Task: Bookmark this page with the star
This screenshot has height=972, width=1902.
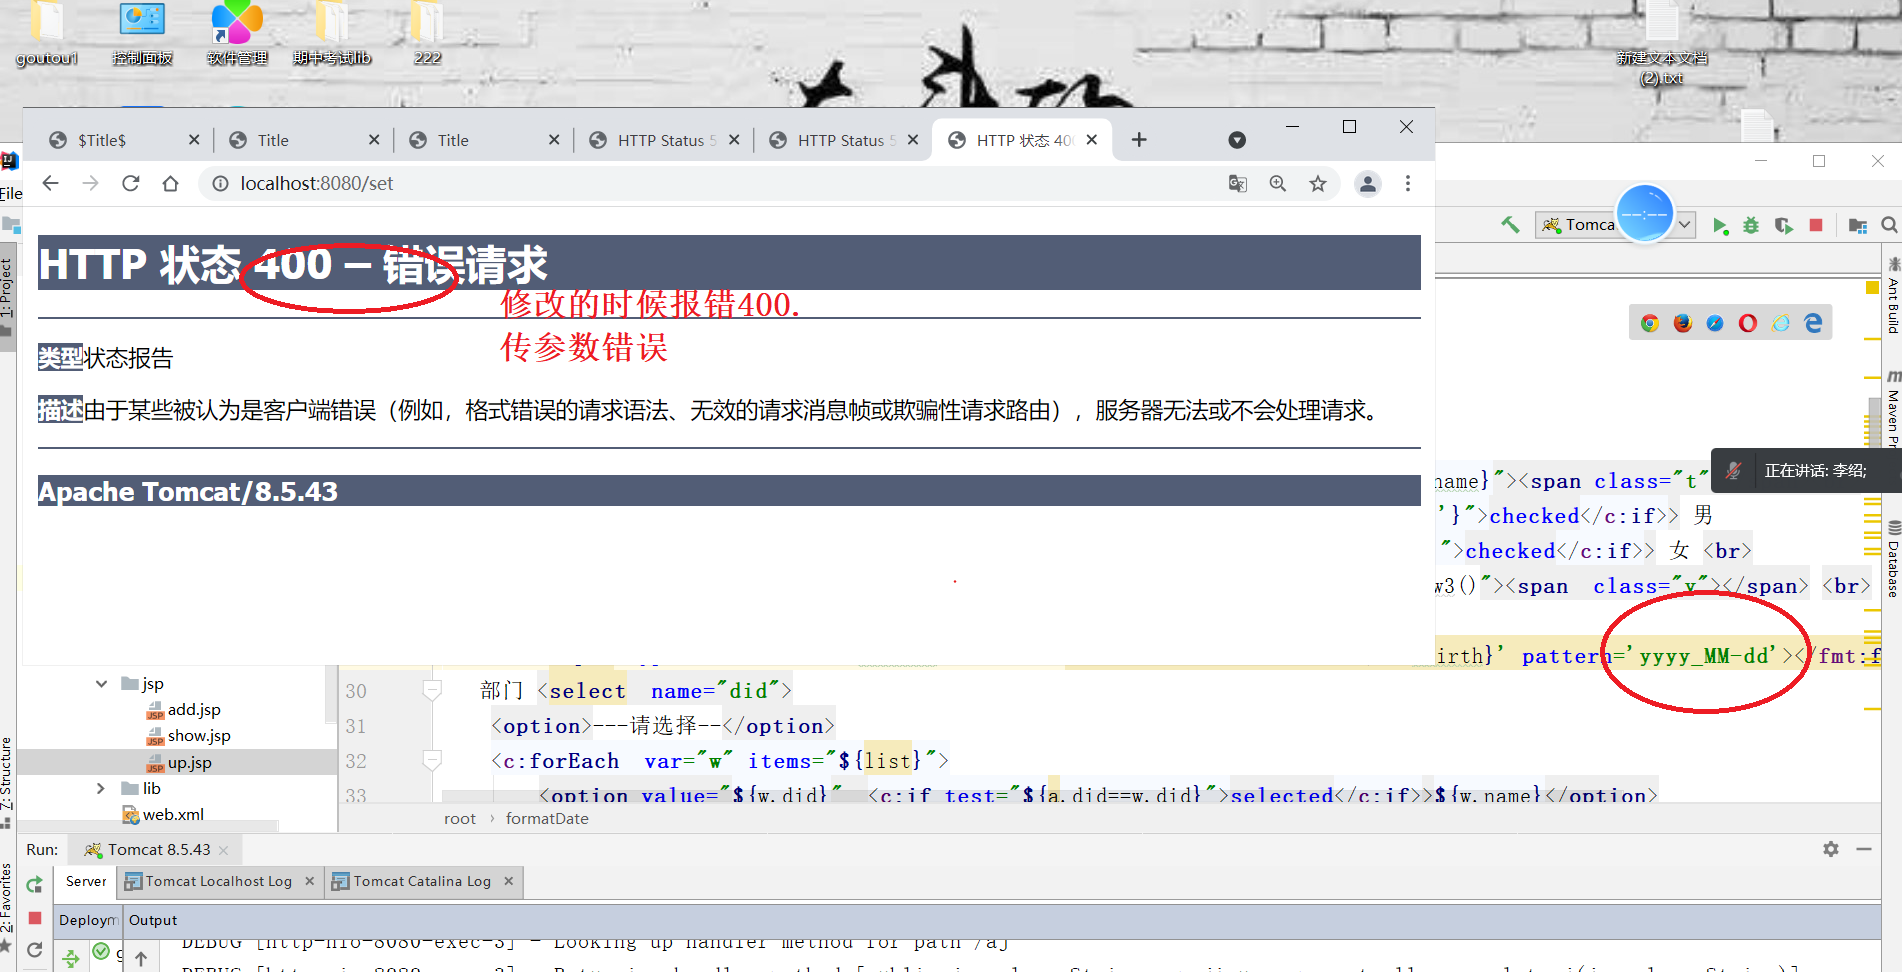Action: (1318, 183)
